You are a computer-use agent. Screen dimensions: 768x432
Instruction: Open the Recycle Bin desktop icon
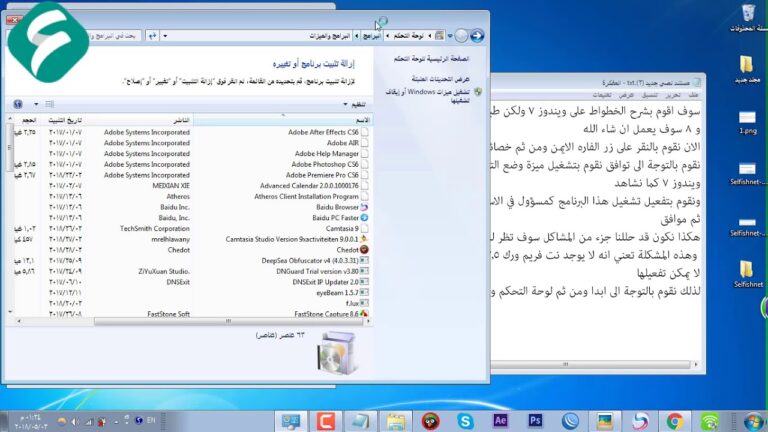pyautogui.click(x=748, y=18)
